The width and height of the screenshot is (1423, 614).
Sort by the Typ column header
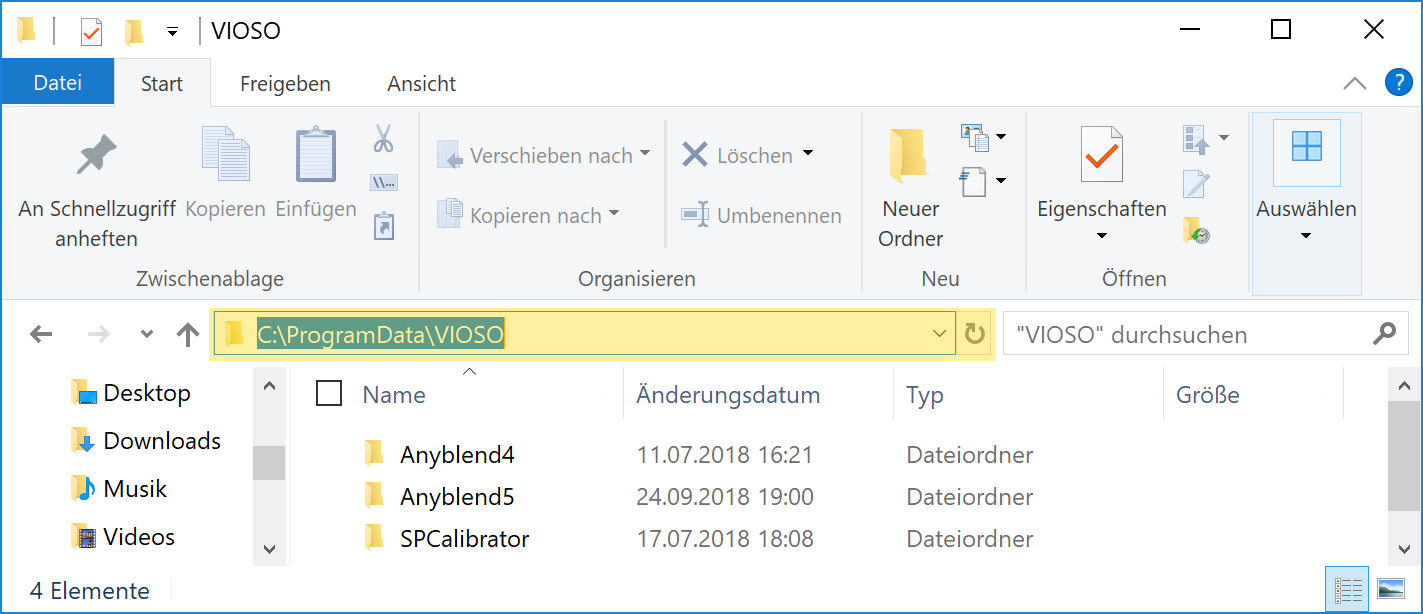925,395
